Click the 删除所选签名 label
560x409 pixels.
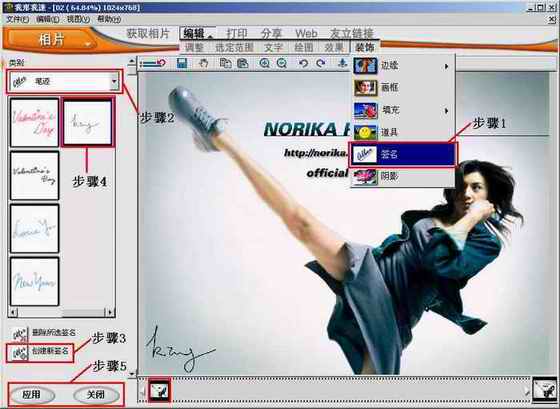point(54,333)
